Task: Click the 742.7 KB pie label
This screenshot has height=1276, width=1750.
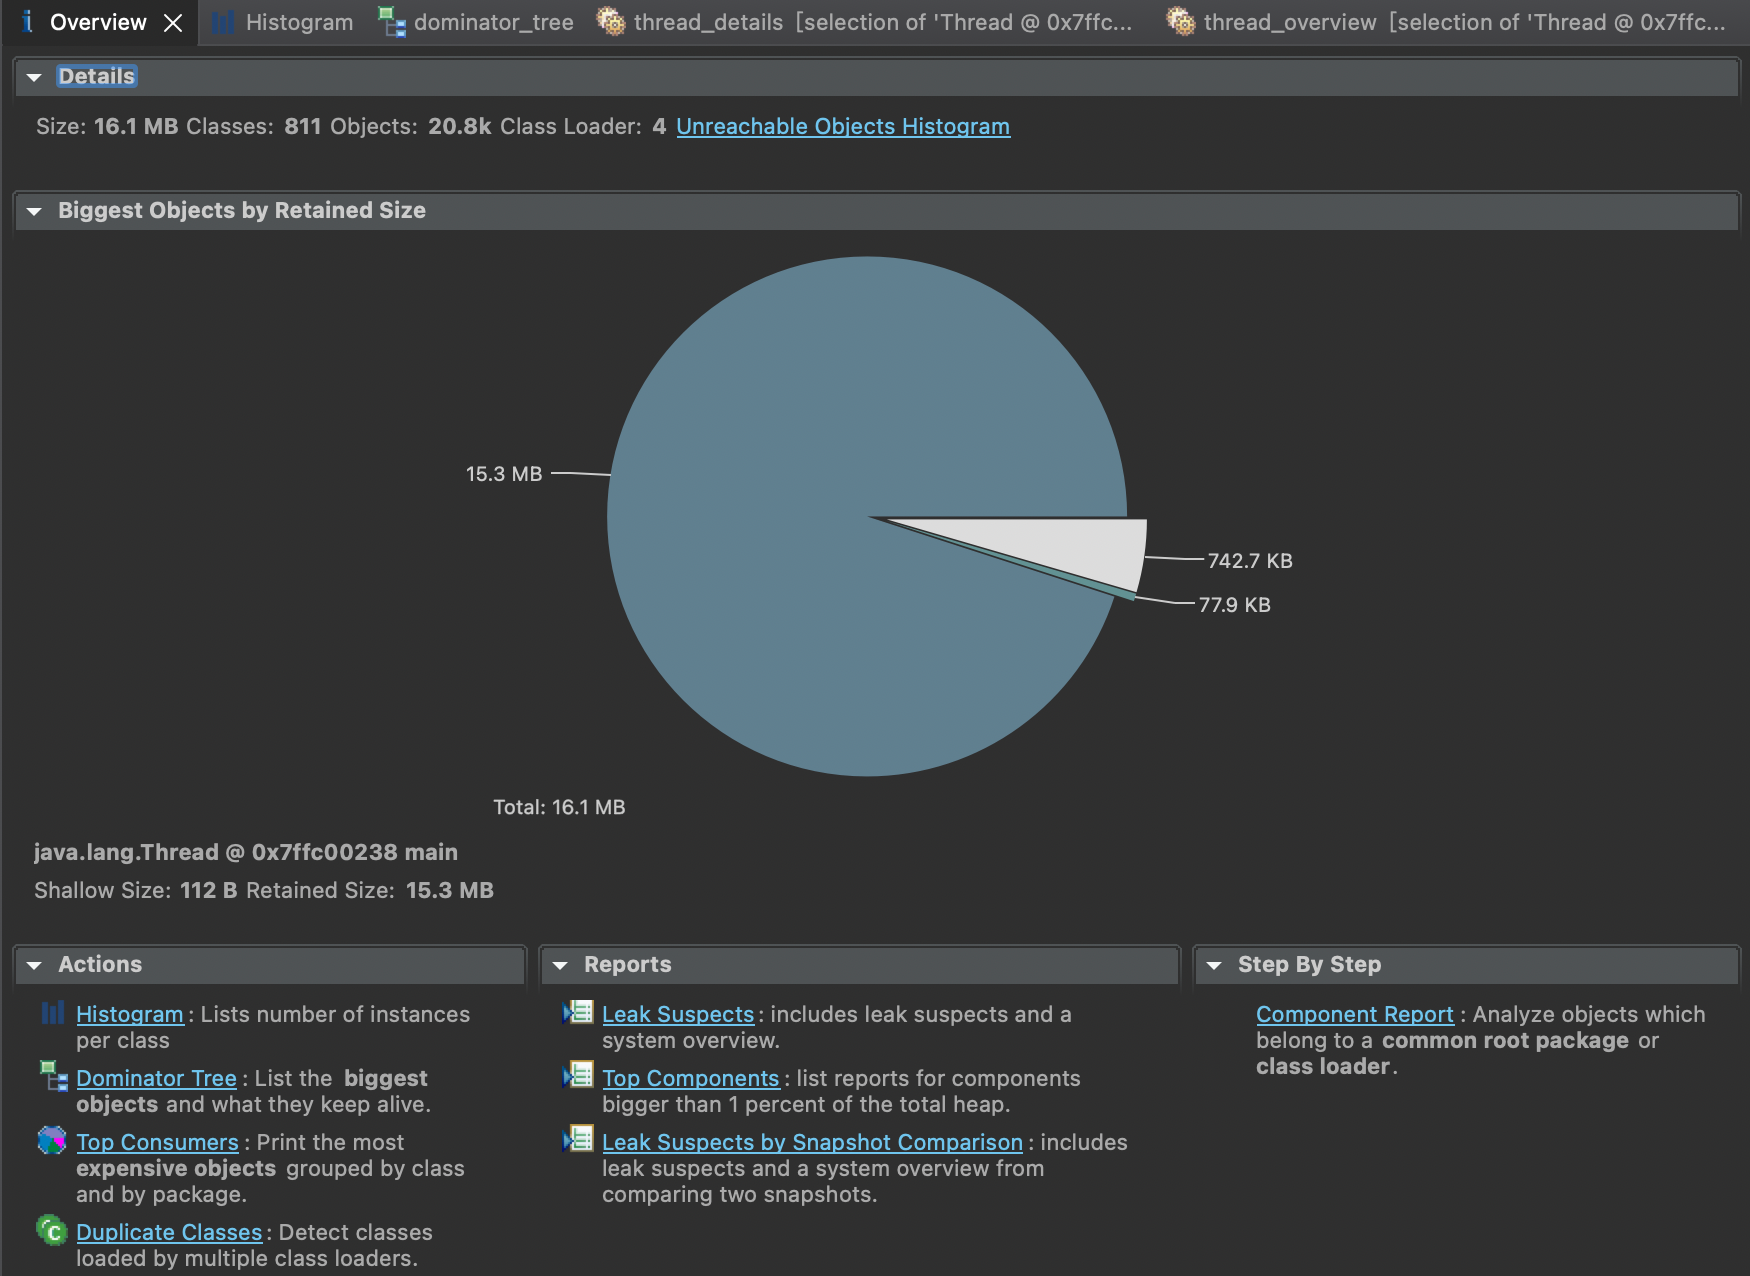Action: [1250, 561]
